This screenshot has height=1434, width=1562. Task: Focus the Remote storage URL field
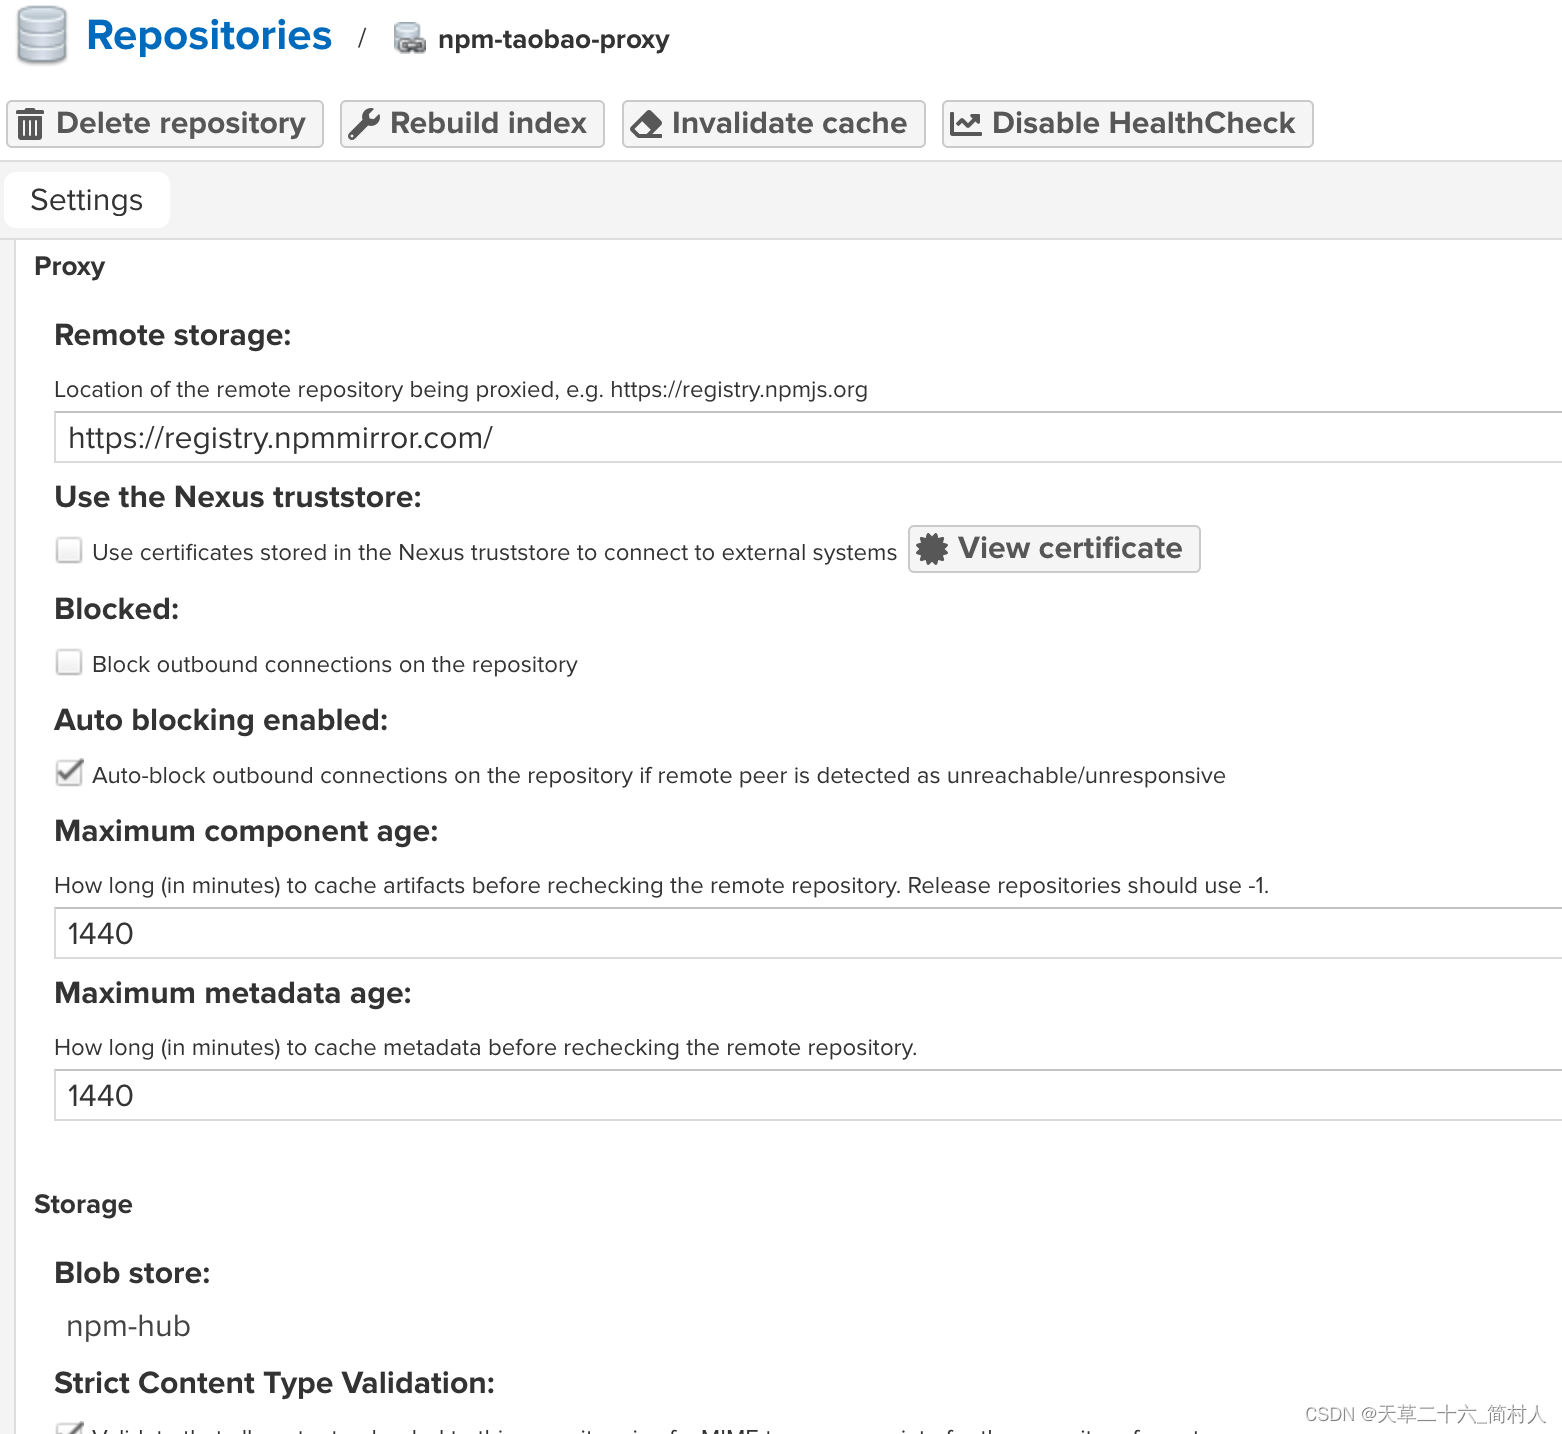pos(808,437)
